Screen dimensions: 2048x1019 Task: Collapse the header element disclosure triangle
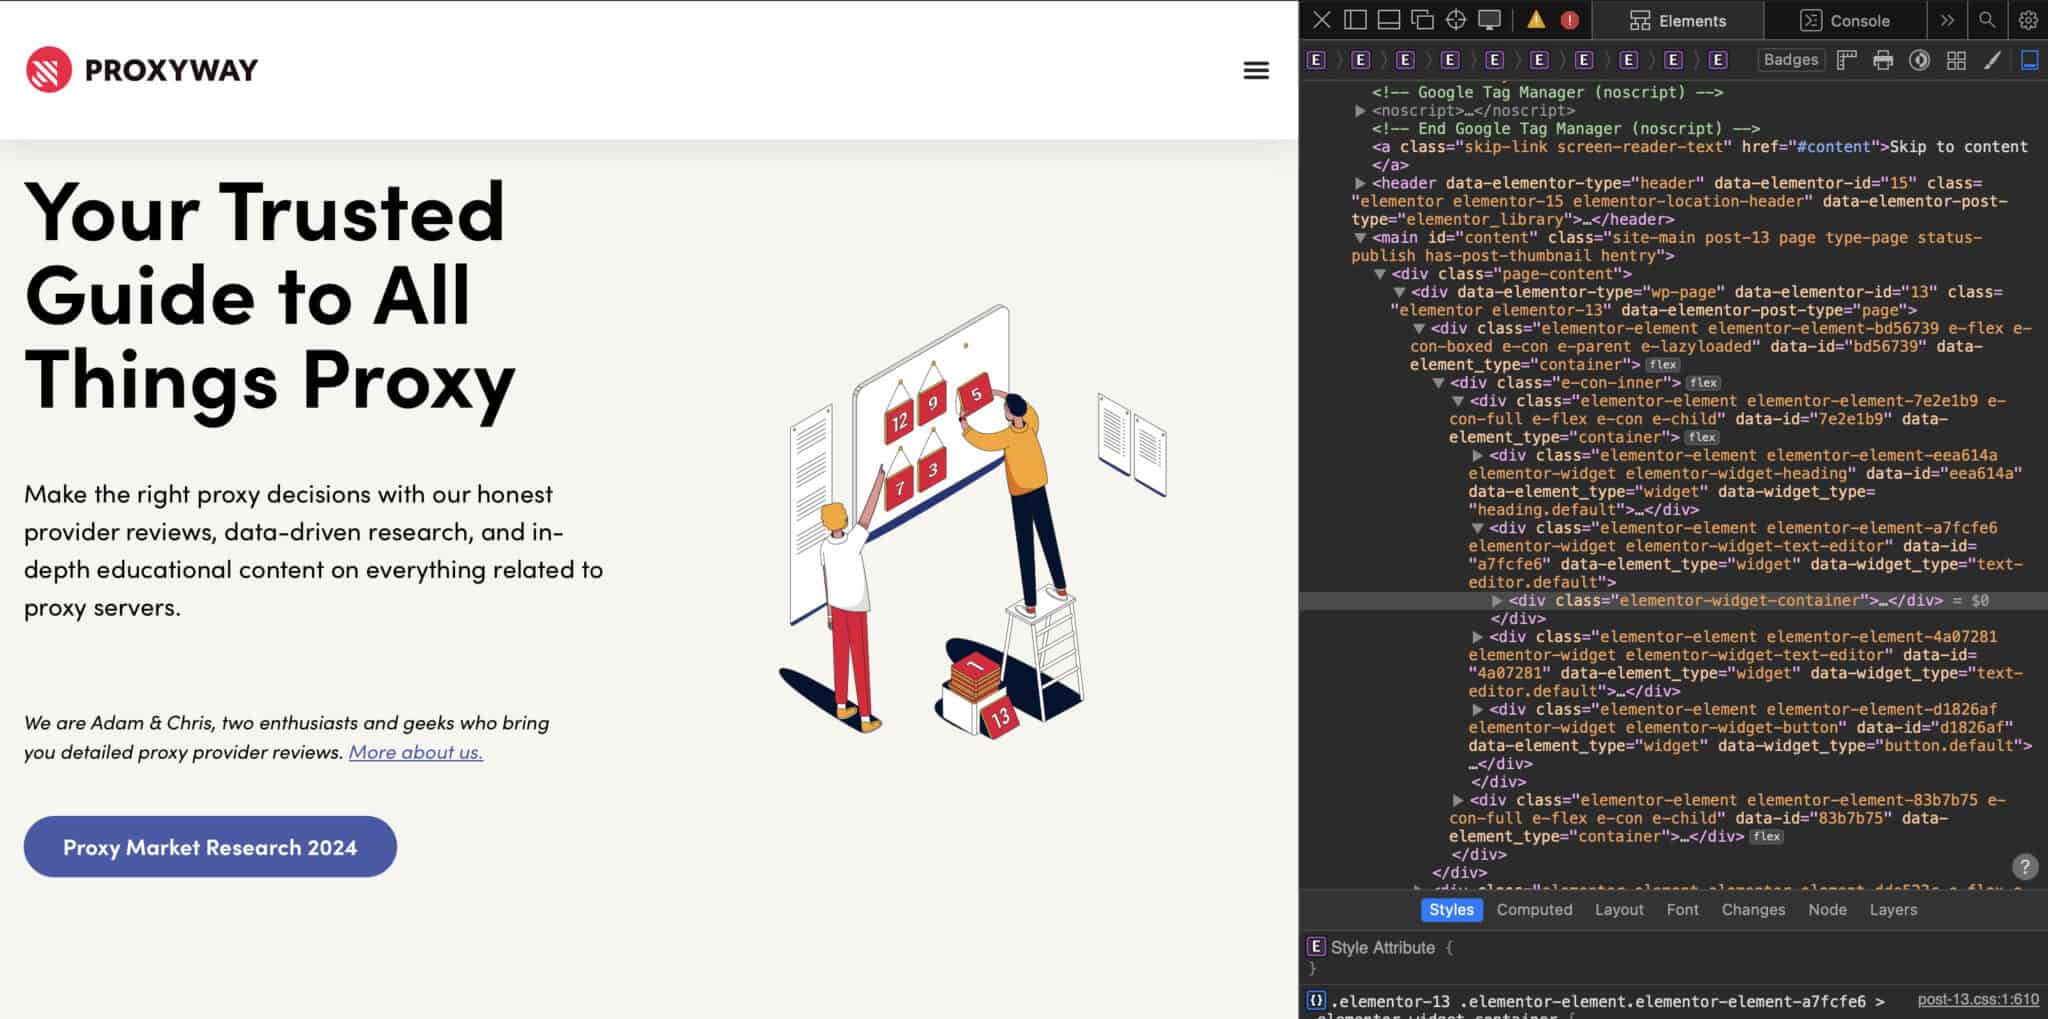tap(1359, 183)
